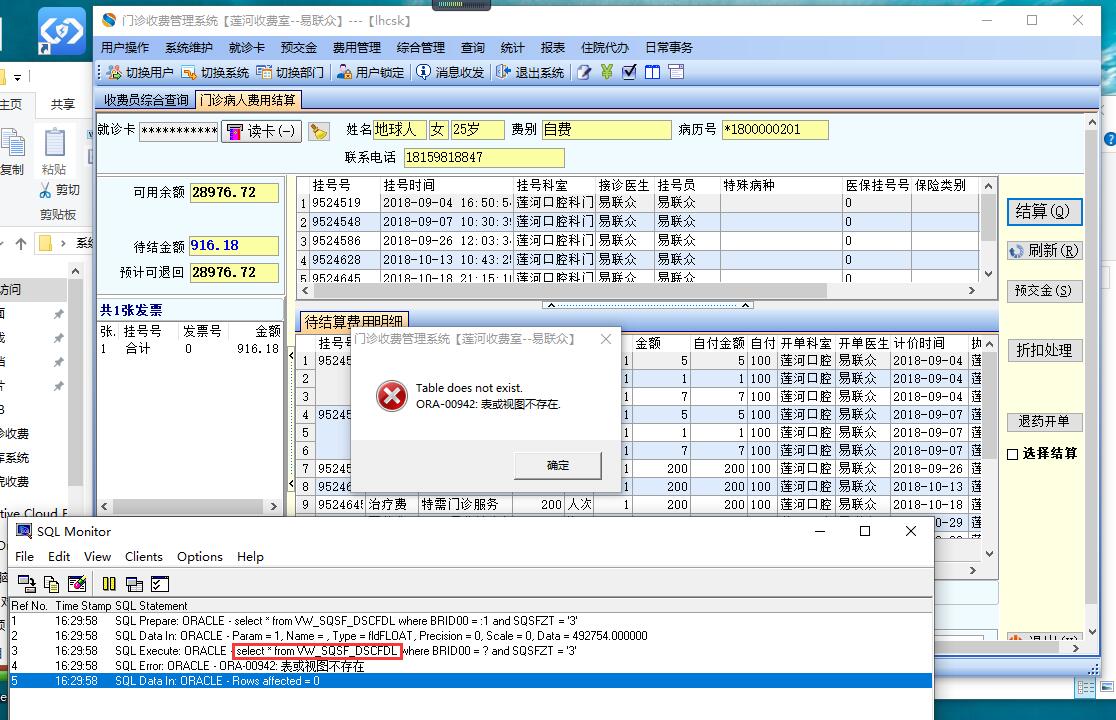This screenshot has height=720, width=1116.
Task: Click the 刷新(R) refresh button
Action: [x=1044, y=250]
